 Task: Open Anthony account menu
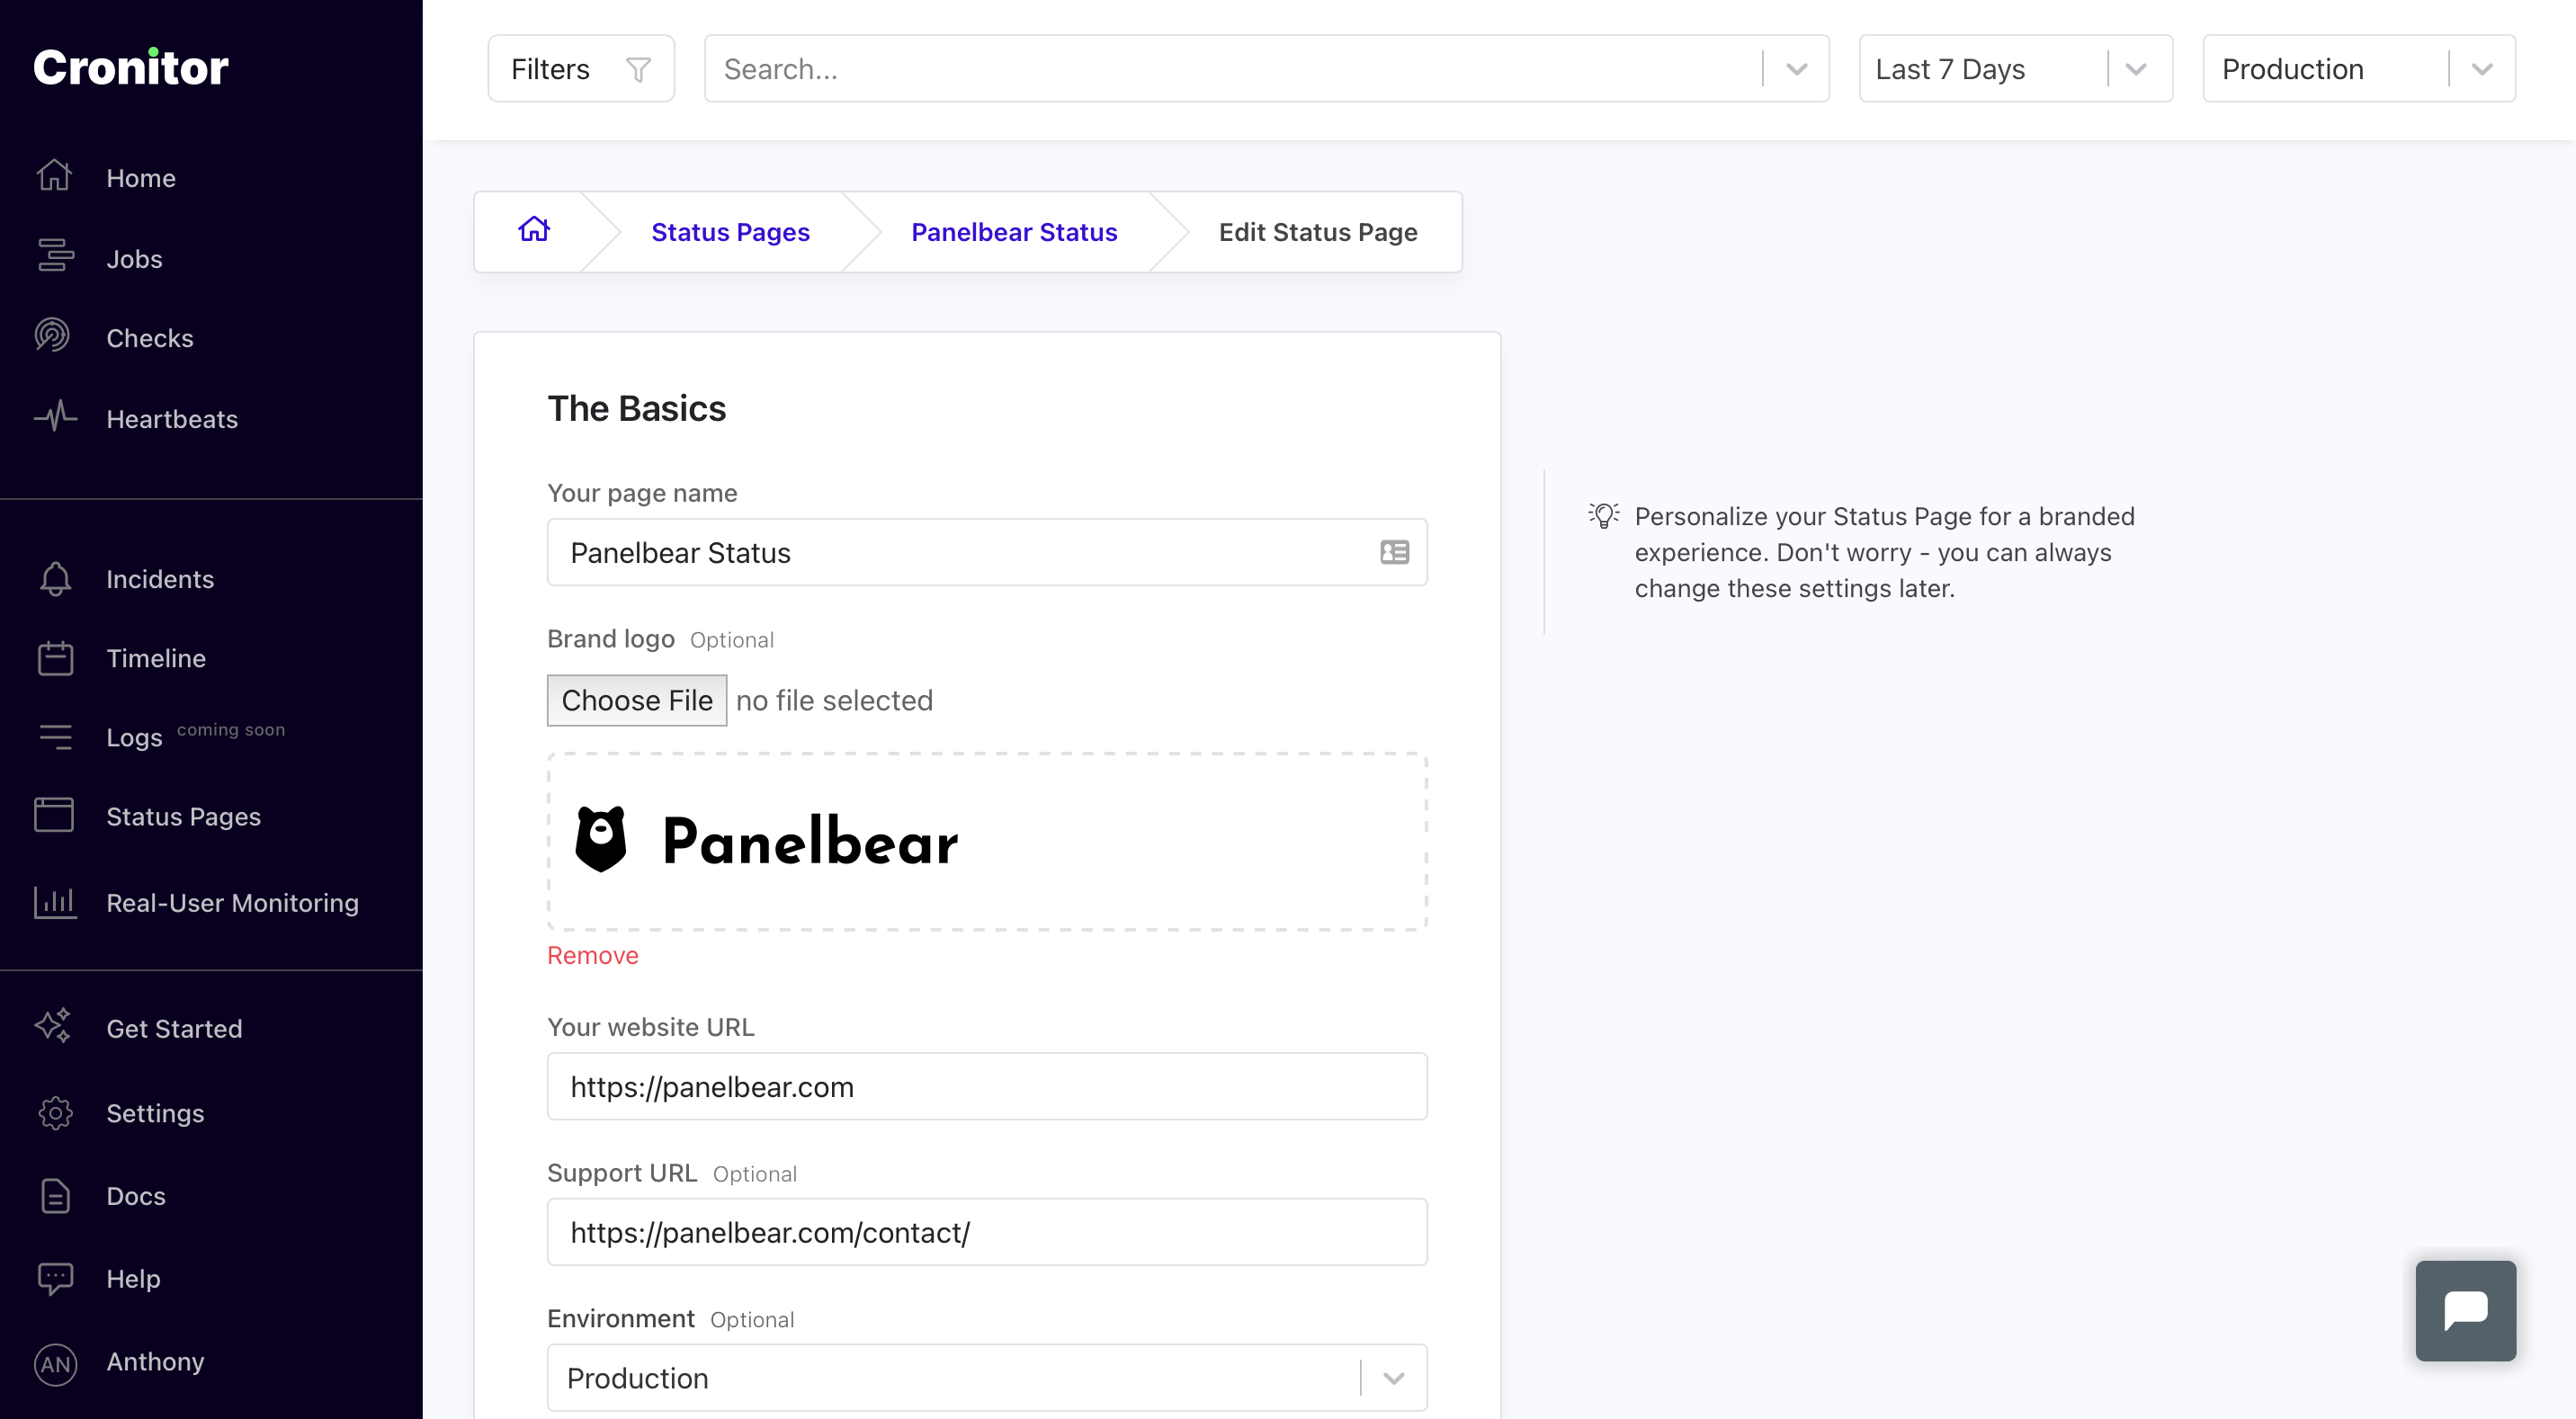click(155, 1362)
